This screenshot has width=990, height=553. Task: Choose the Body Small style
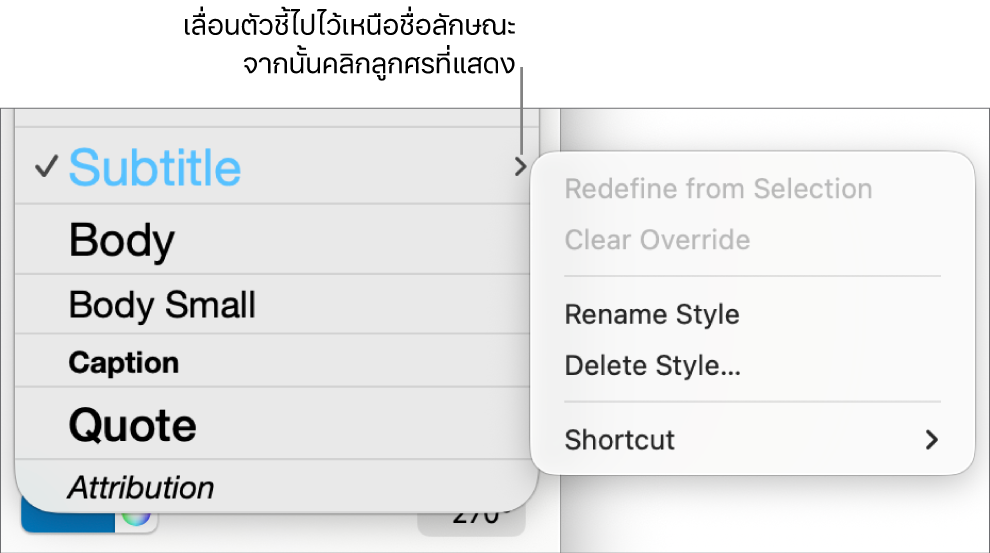pyautogui.click(x=162, y=305)
